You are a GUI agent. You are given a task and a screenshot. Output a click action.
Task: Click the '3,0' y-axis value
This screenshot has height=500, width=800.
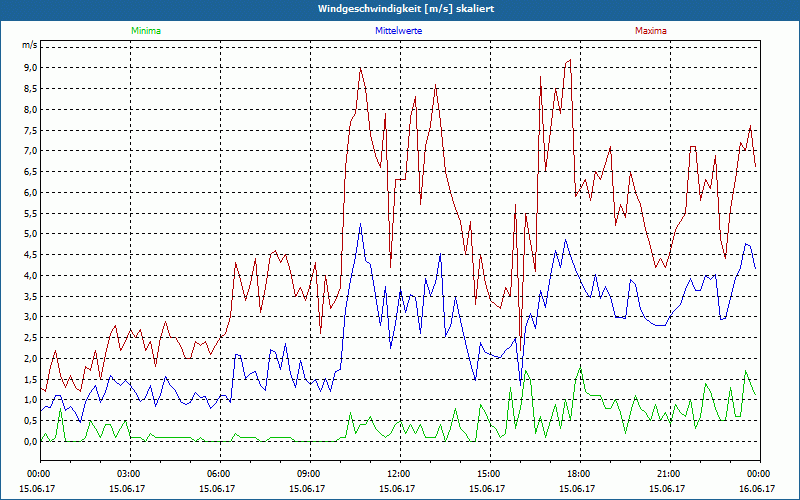[31, 317]
